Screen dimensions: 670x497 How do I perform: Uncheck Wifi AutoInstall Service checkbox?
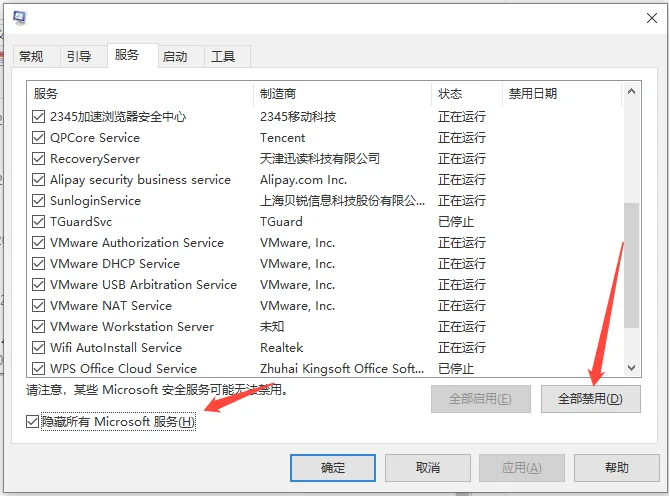click(38, 347)
